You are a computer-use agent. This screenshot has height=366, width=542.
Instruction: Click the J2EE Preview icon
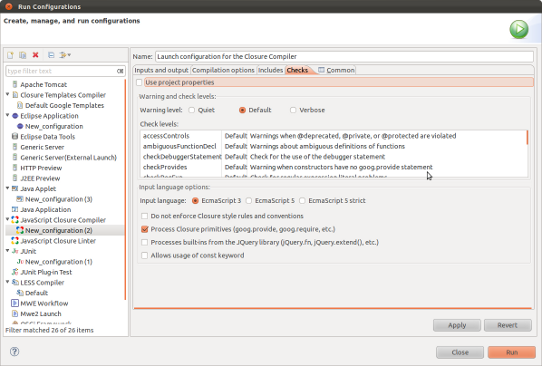point(15,178)
